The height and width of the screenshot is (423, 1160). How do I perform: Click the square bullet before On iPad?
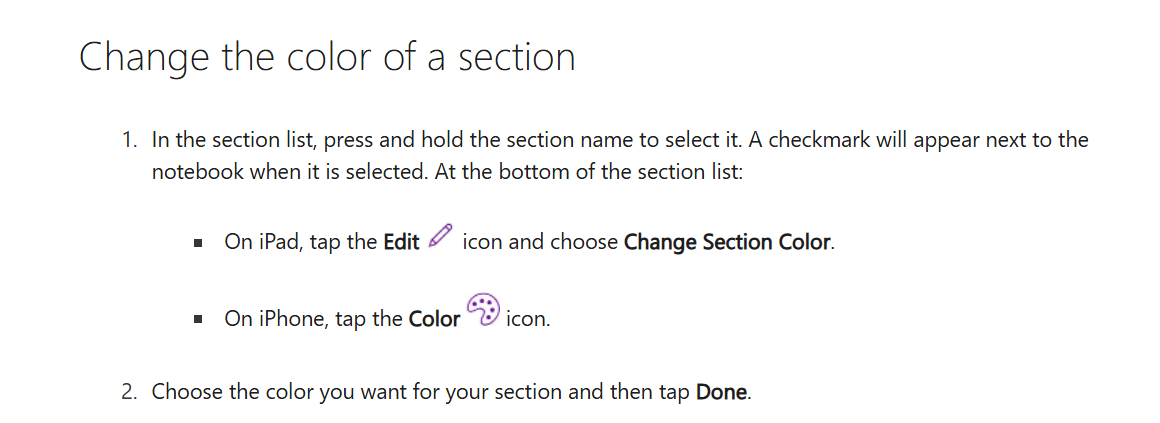point(198,243)
